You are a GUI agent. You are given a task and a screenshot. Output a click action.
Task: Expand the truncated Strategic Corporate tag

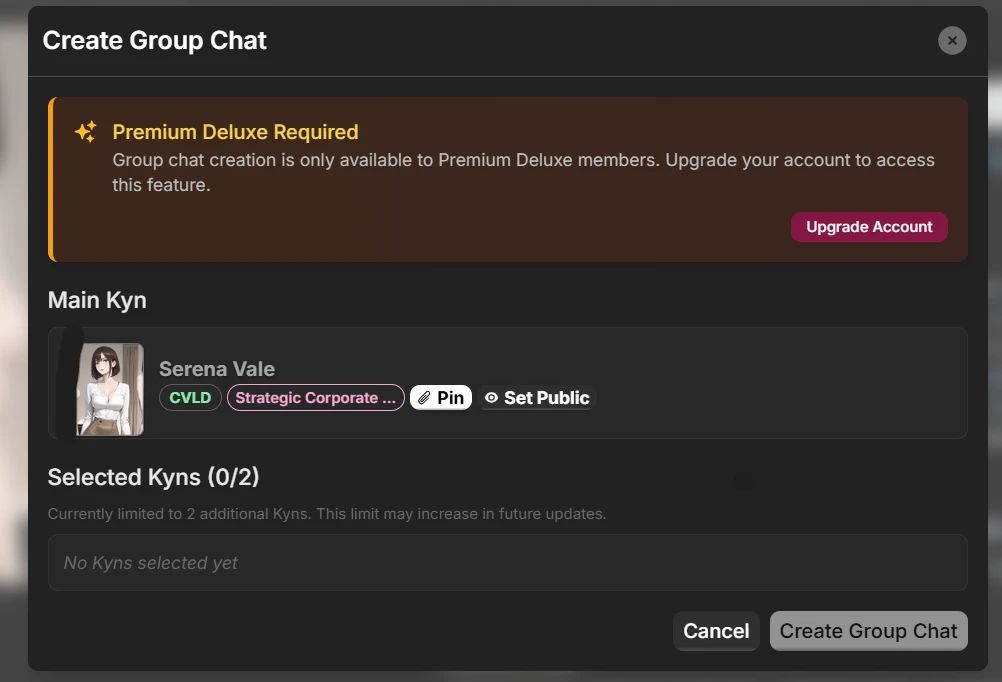pyautogui.click(x=316, y=397)
